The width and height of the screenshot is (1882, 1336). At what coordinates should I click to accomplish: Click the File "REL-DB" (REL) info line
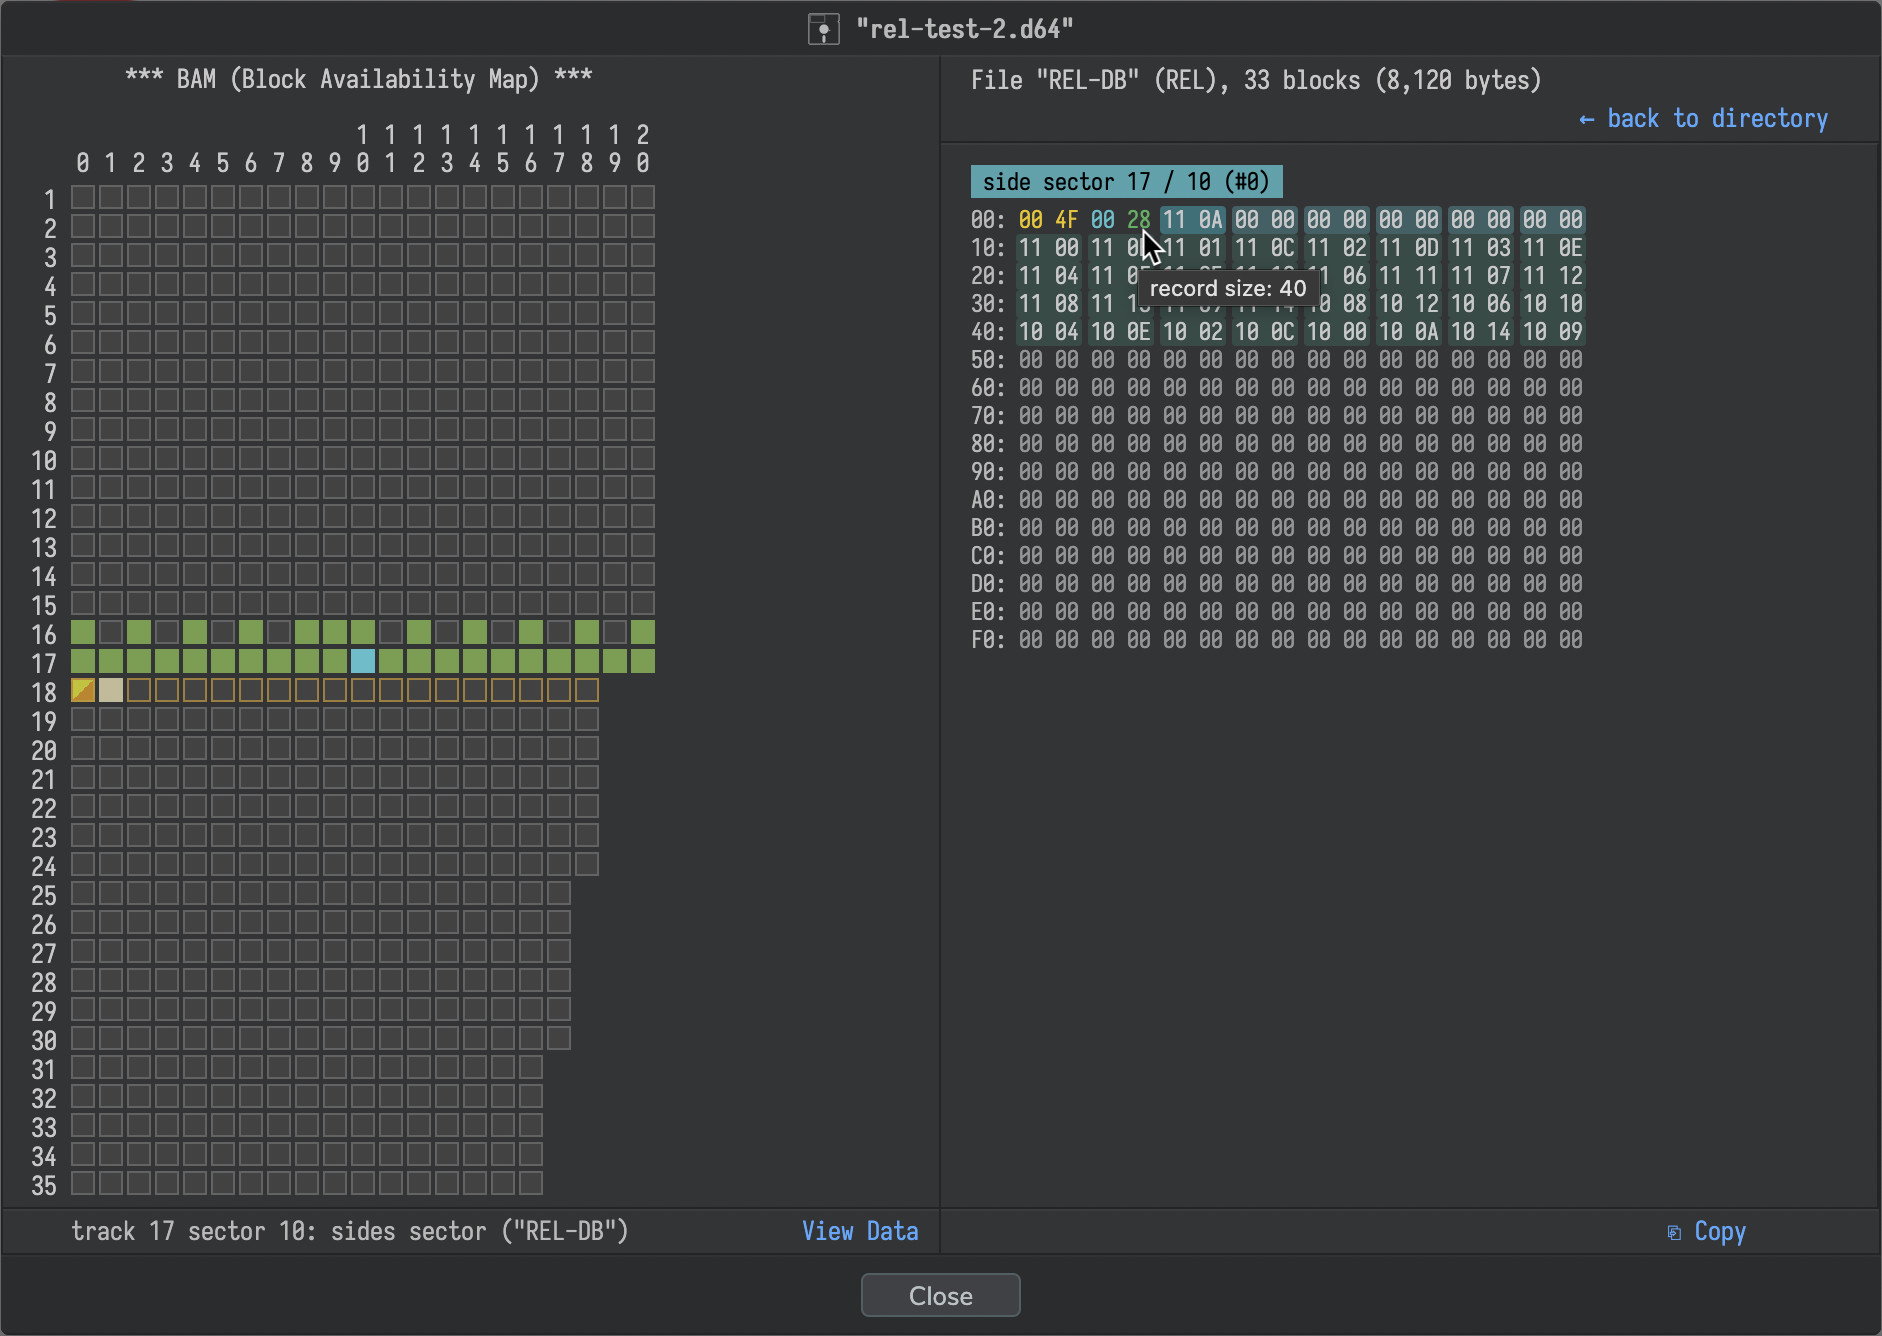tap(1256, 80)
